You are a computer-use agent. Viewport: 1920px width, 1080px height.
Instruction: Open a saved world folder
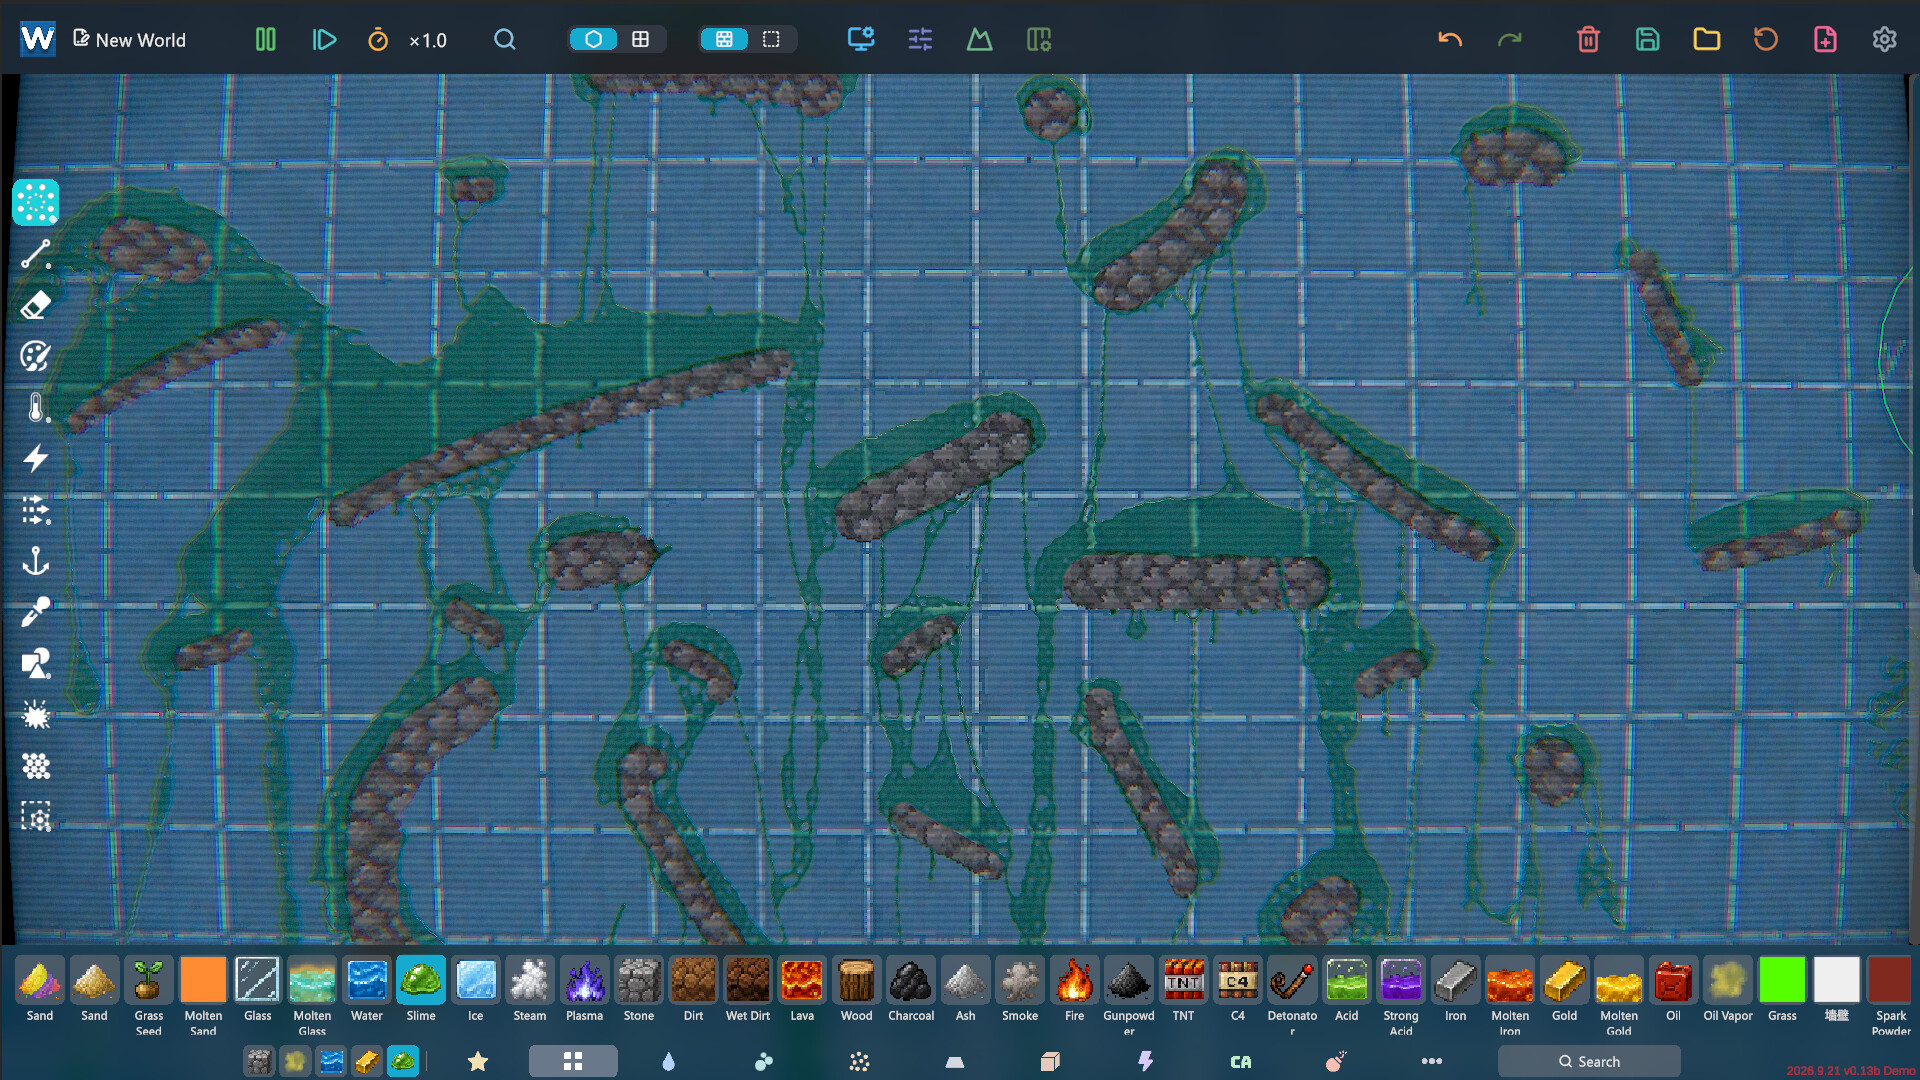(1706, 40)
